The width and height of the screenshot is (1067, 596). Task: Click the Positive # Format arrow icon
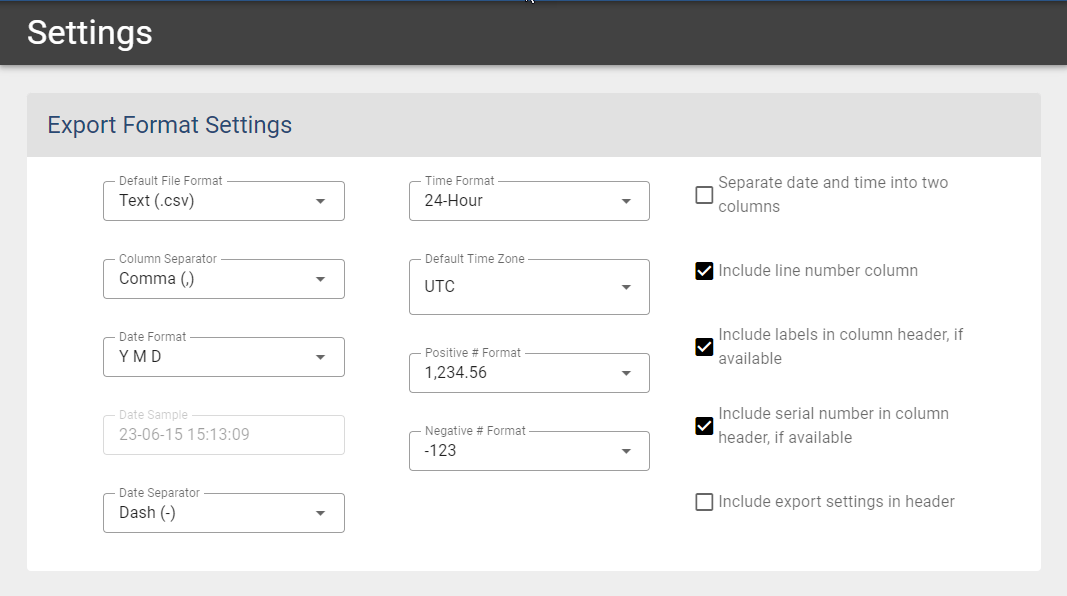626,373
